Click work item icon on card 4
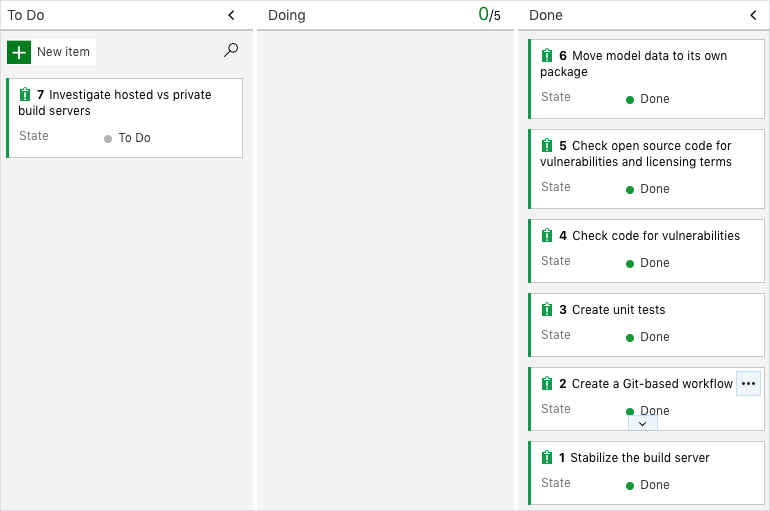This screenshot has height=511, width=770. (547, 236)
